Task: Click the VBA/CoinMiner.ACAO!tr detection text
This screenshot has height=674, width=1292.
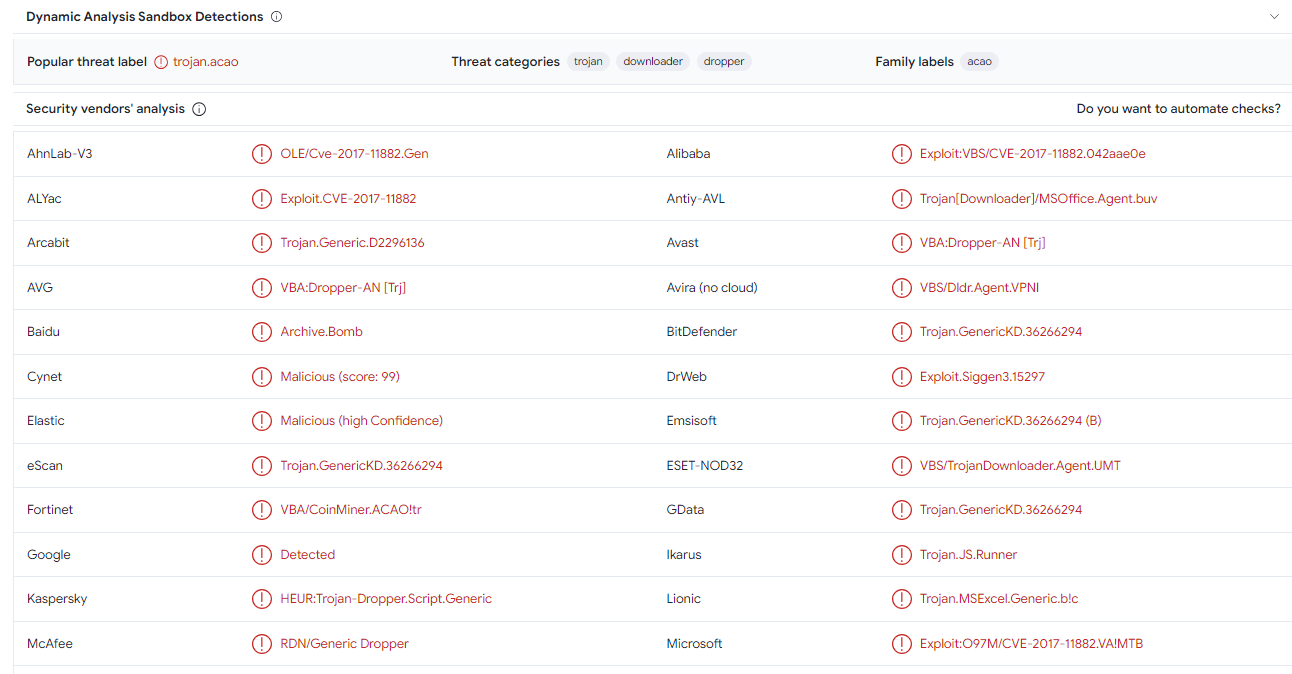Action: click(351, 510)
